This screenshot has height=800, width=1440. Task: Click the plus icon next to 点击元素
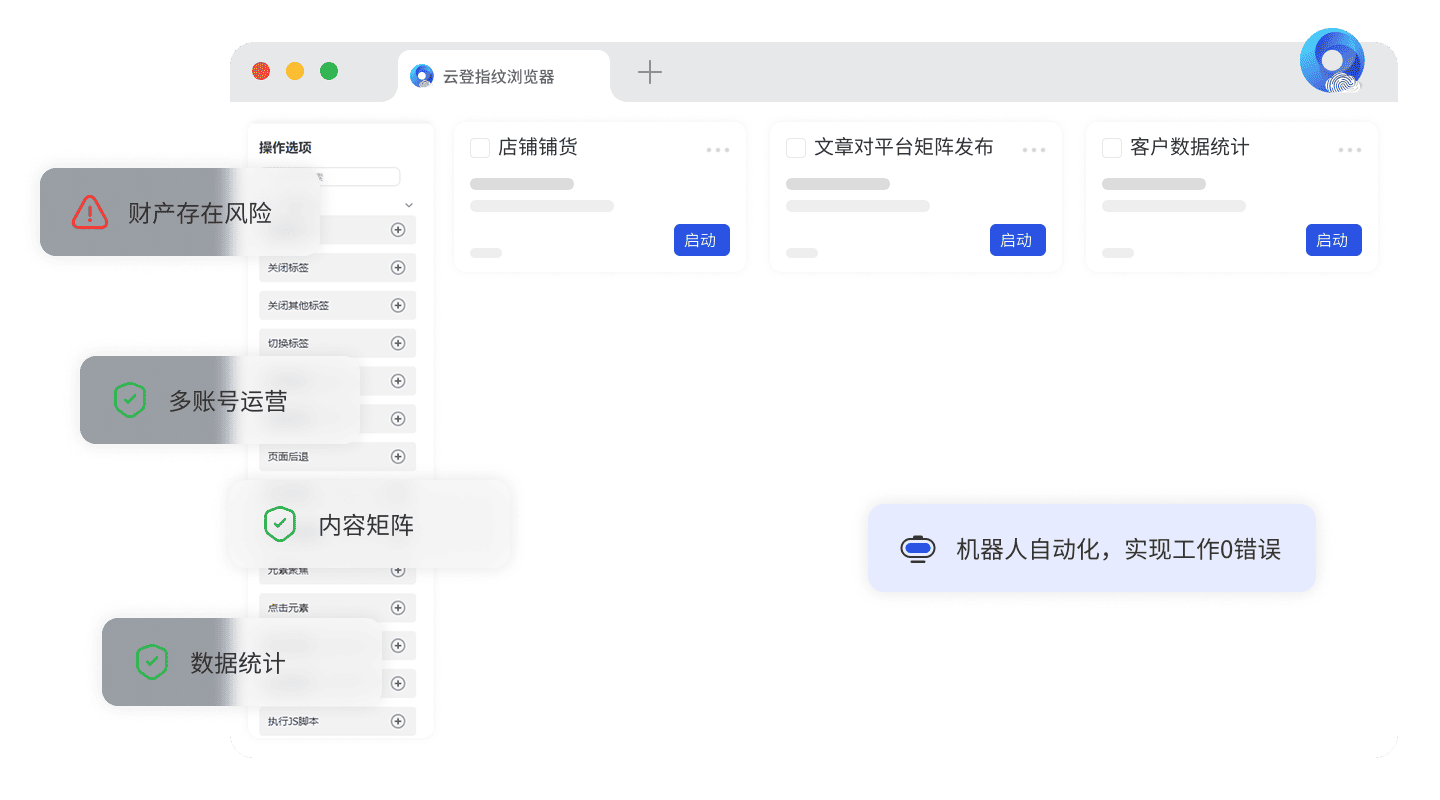pyautogui.click(x=397, y=608)
